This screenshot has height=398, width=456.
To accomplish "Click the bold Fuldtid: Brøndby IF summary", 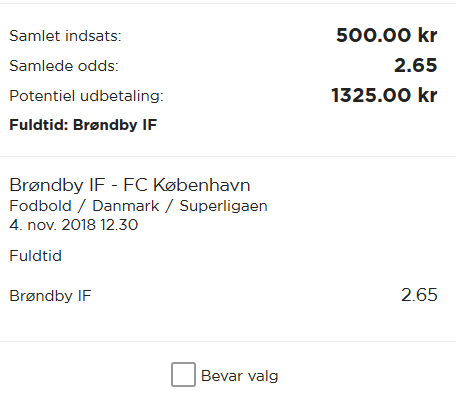I will click(x=83, y=125).
